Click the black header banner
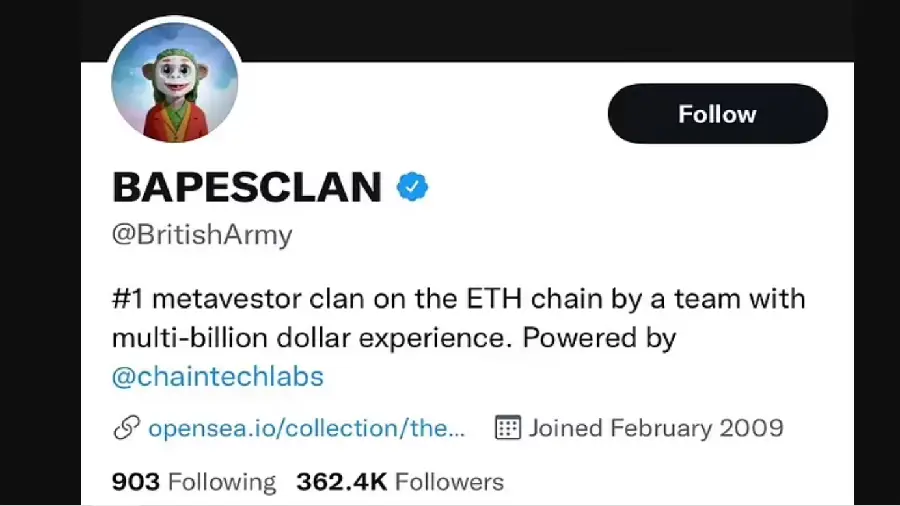This screenshot has height=506, width=900. (x=500, y=28)
